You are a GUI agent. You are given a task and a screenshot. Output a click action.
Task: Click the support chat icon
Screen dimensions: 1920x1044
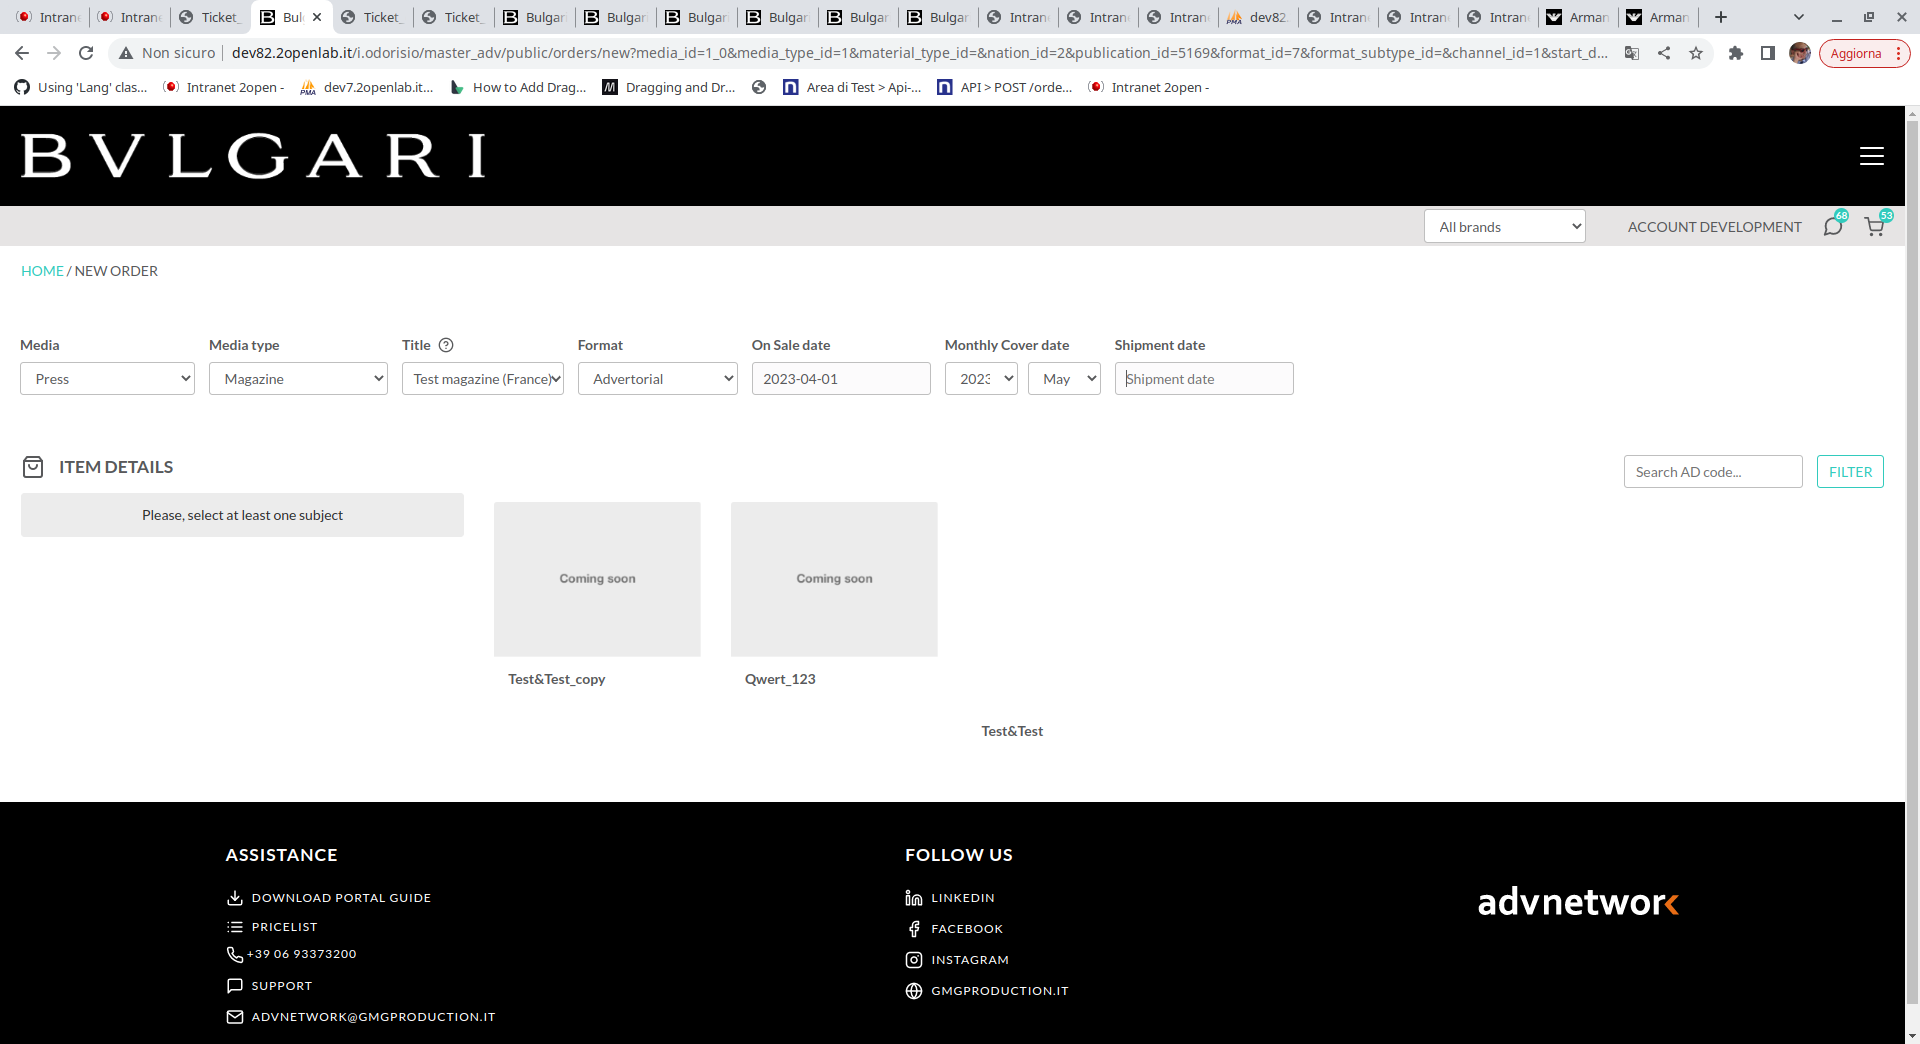pyautogui.click(x=235, y=986)
